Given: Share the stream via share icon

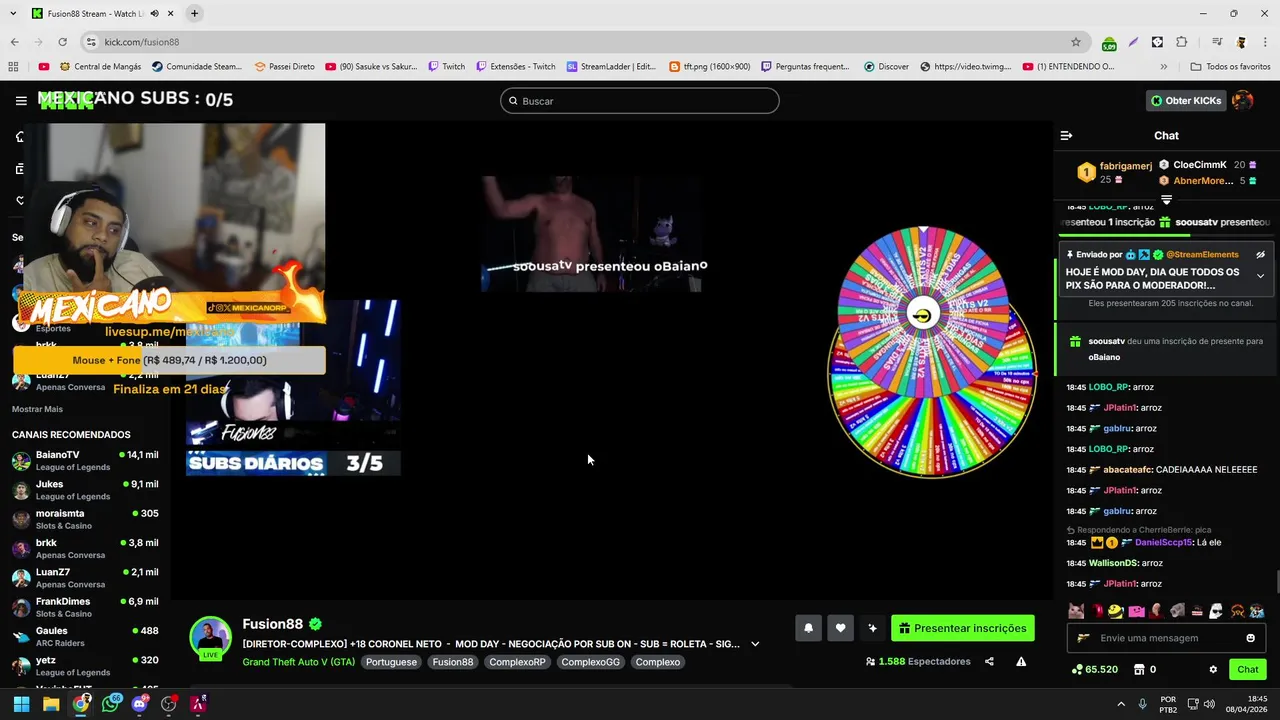Looking at the screenshot, I should coord(989,661).
